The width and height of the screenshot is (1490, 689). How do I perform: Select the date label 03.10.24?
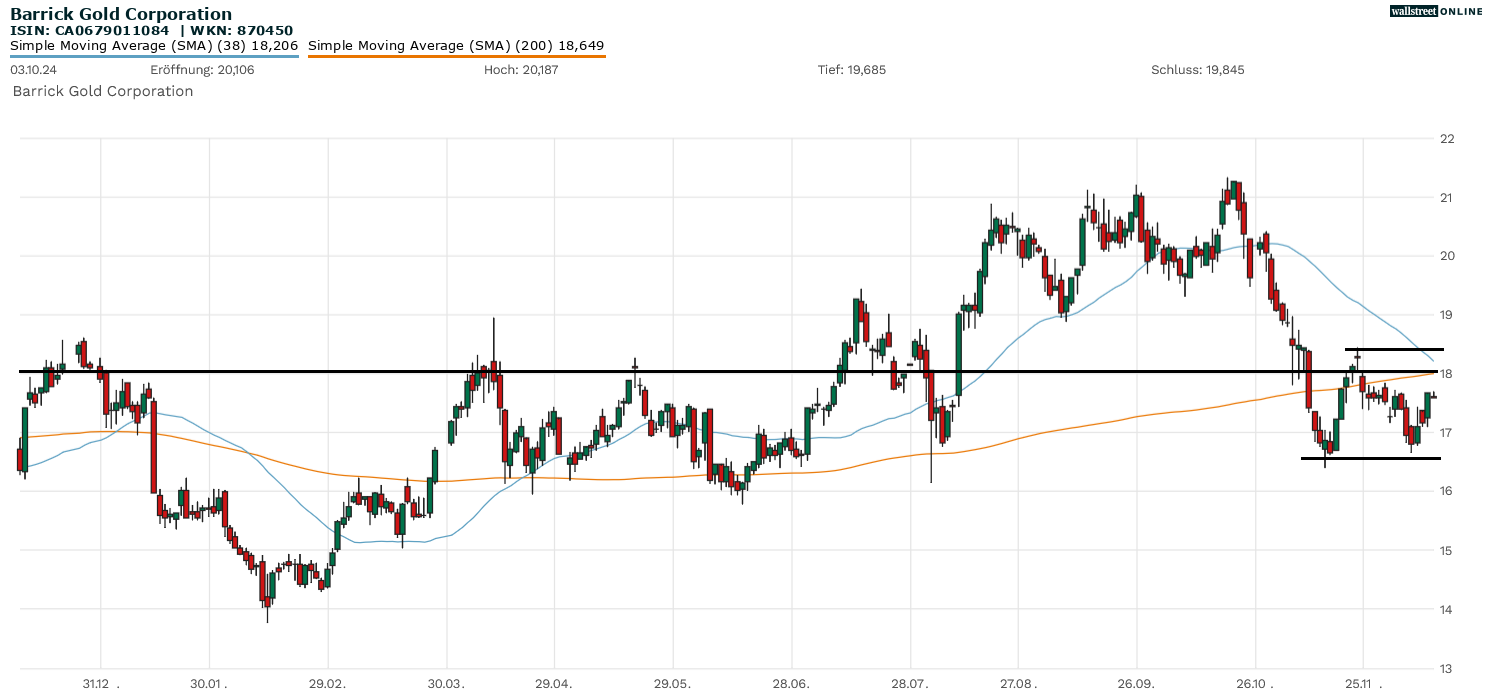[32, 70]
